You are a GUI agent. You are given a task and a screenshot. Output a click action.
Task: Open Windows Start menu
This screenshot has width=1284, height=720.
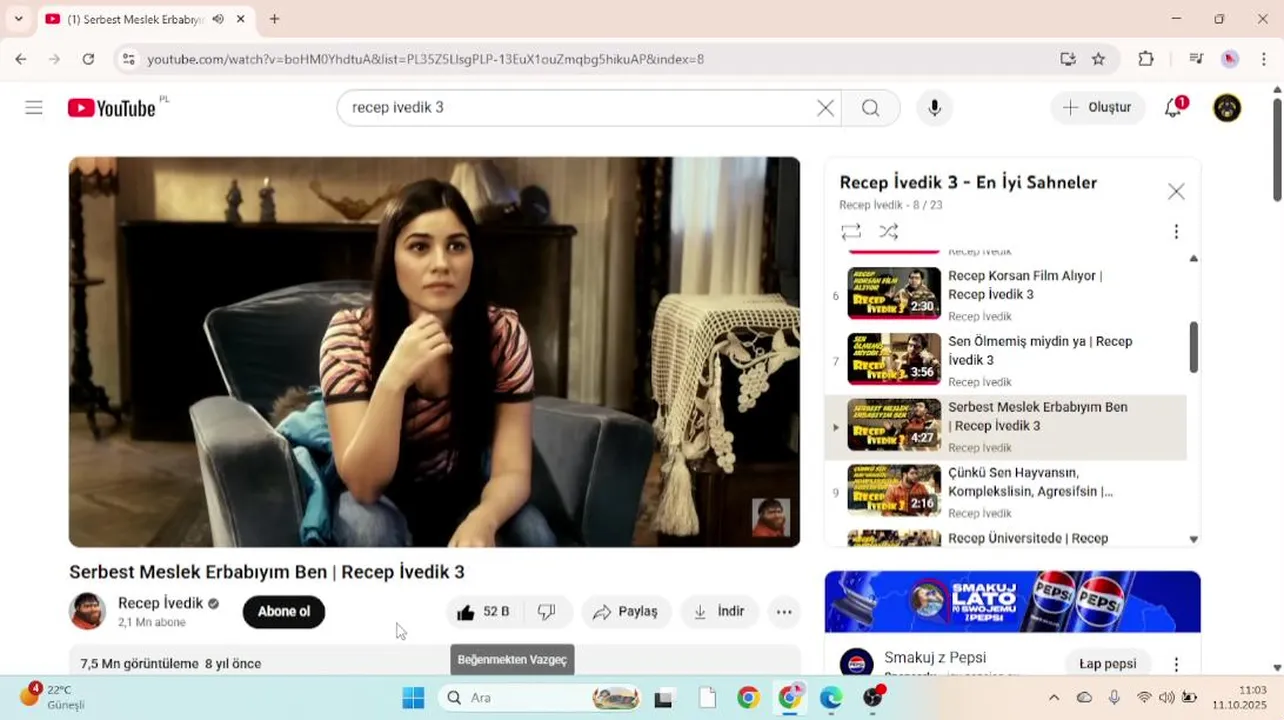413,697
